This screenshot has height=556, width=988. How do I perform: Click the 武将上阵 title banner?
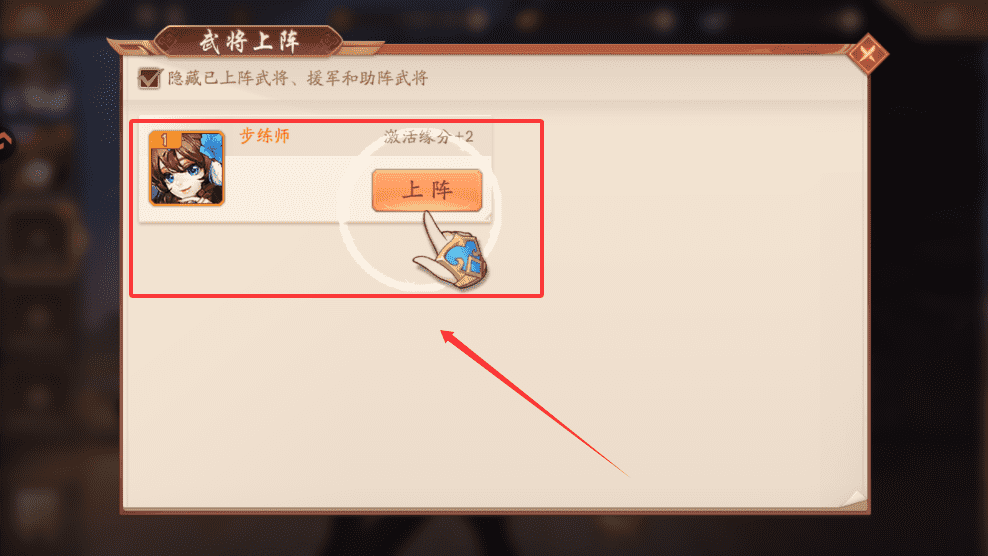(249, 42)
